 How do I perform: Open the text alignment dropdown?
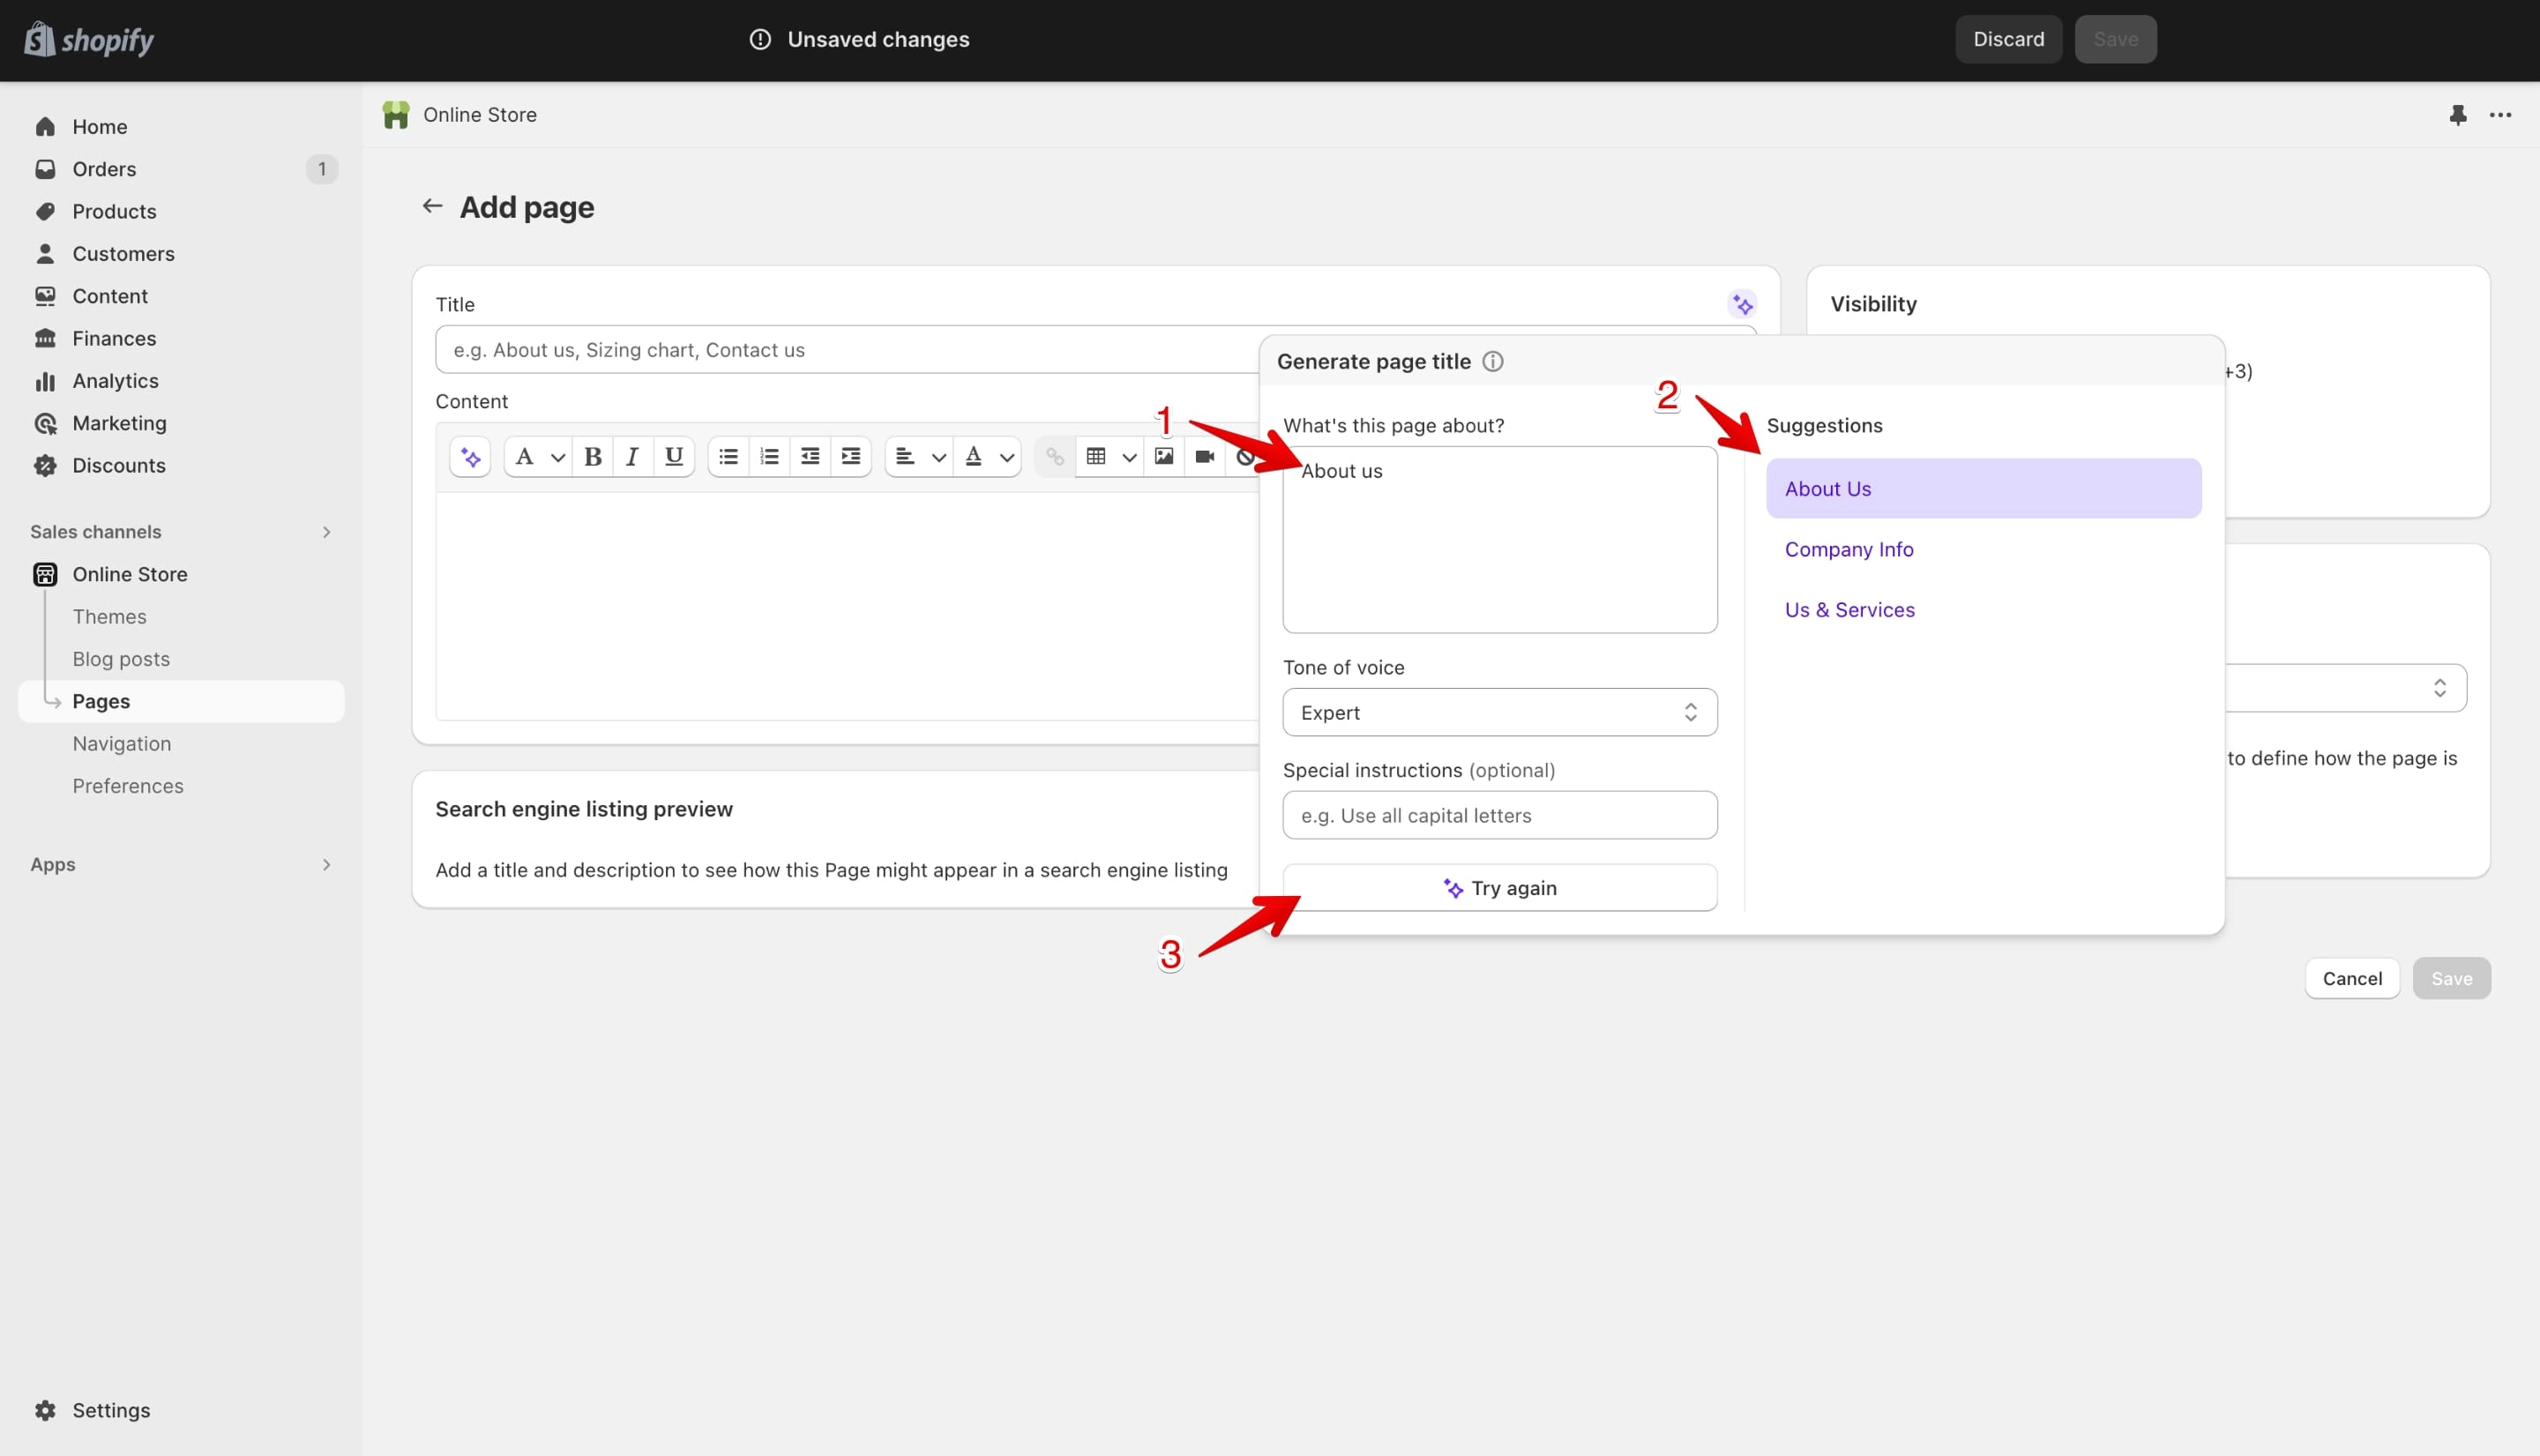click(x=919, y=457)
